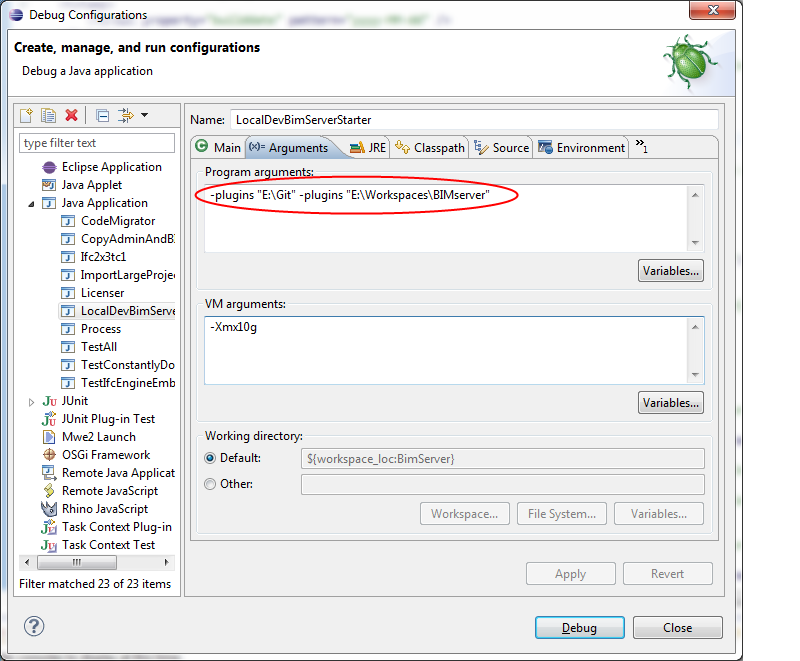Click the Collapse All toolbar icon
Image resolution: width=800 pixels, height=661 pixels.
tap(103, 116)
